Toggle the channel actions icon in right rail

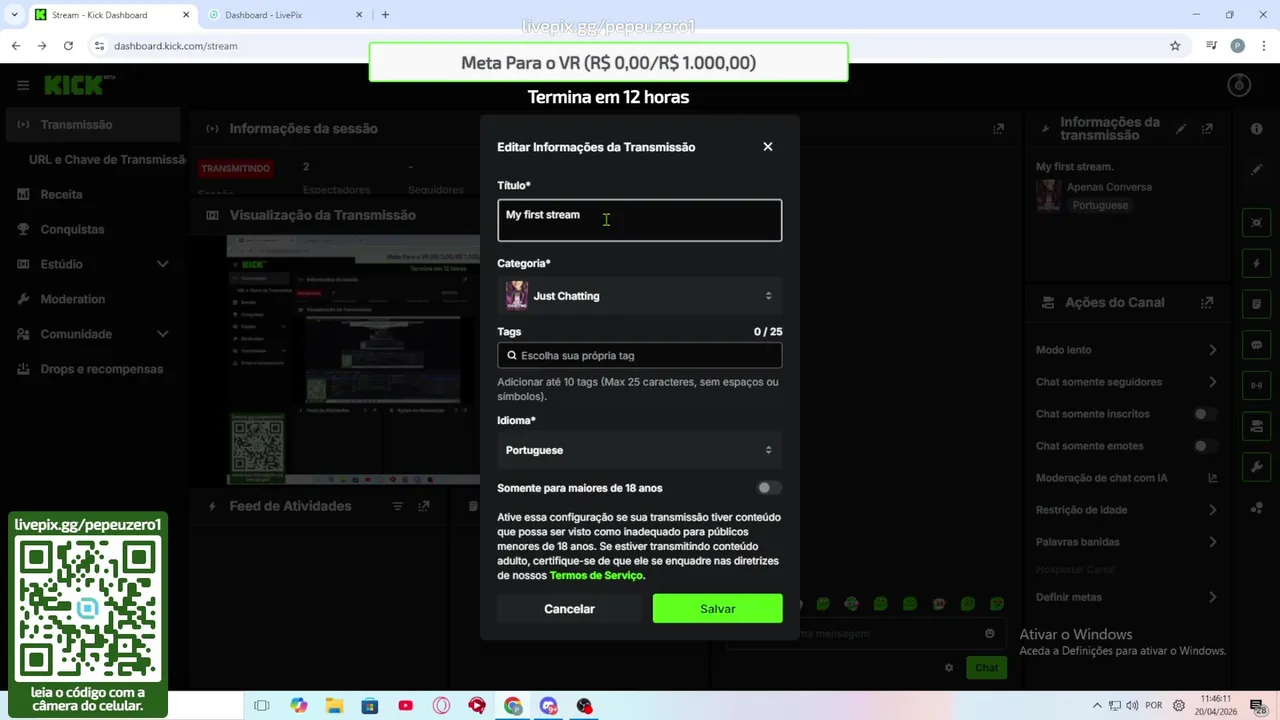[1257, 426]
